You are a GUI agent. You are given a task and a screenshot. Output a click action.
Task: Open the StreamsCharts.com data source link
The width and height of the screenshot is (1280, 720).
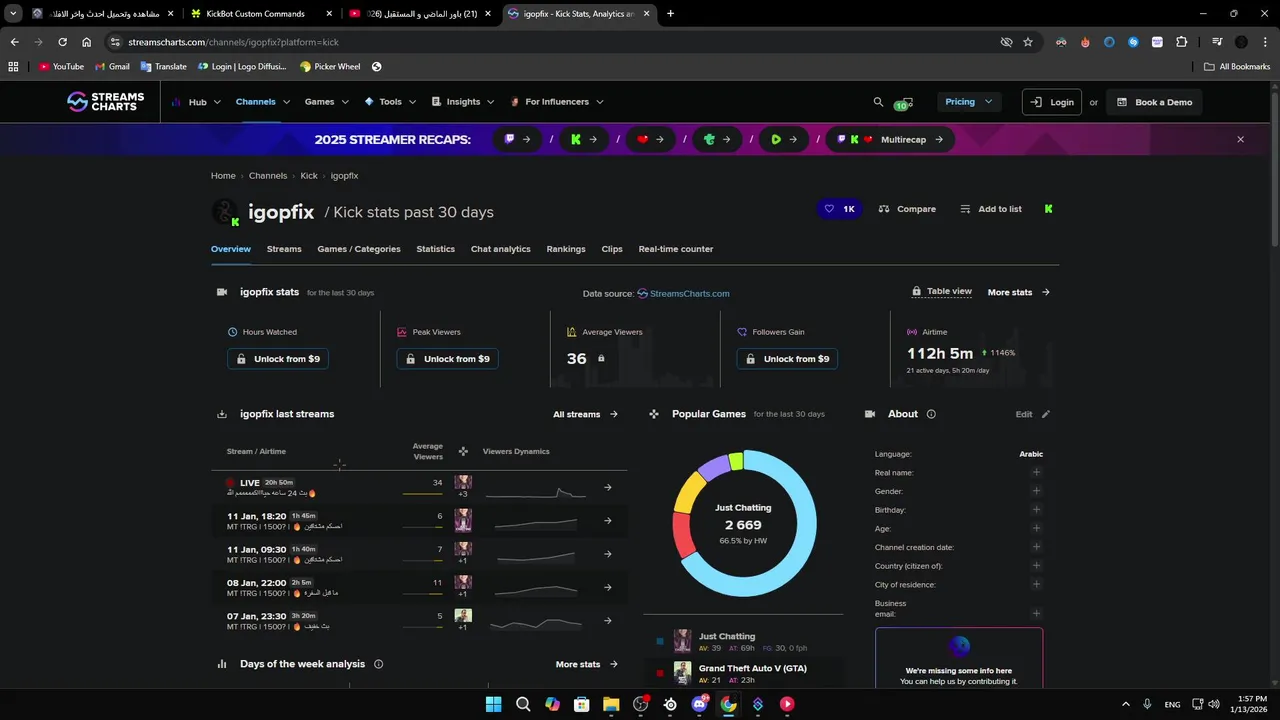(683, 293)
